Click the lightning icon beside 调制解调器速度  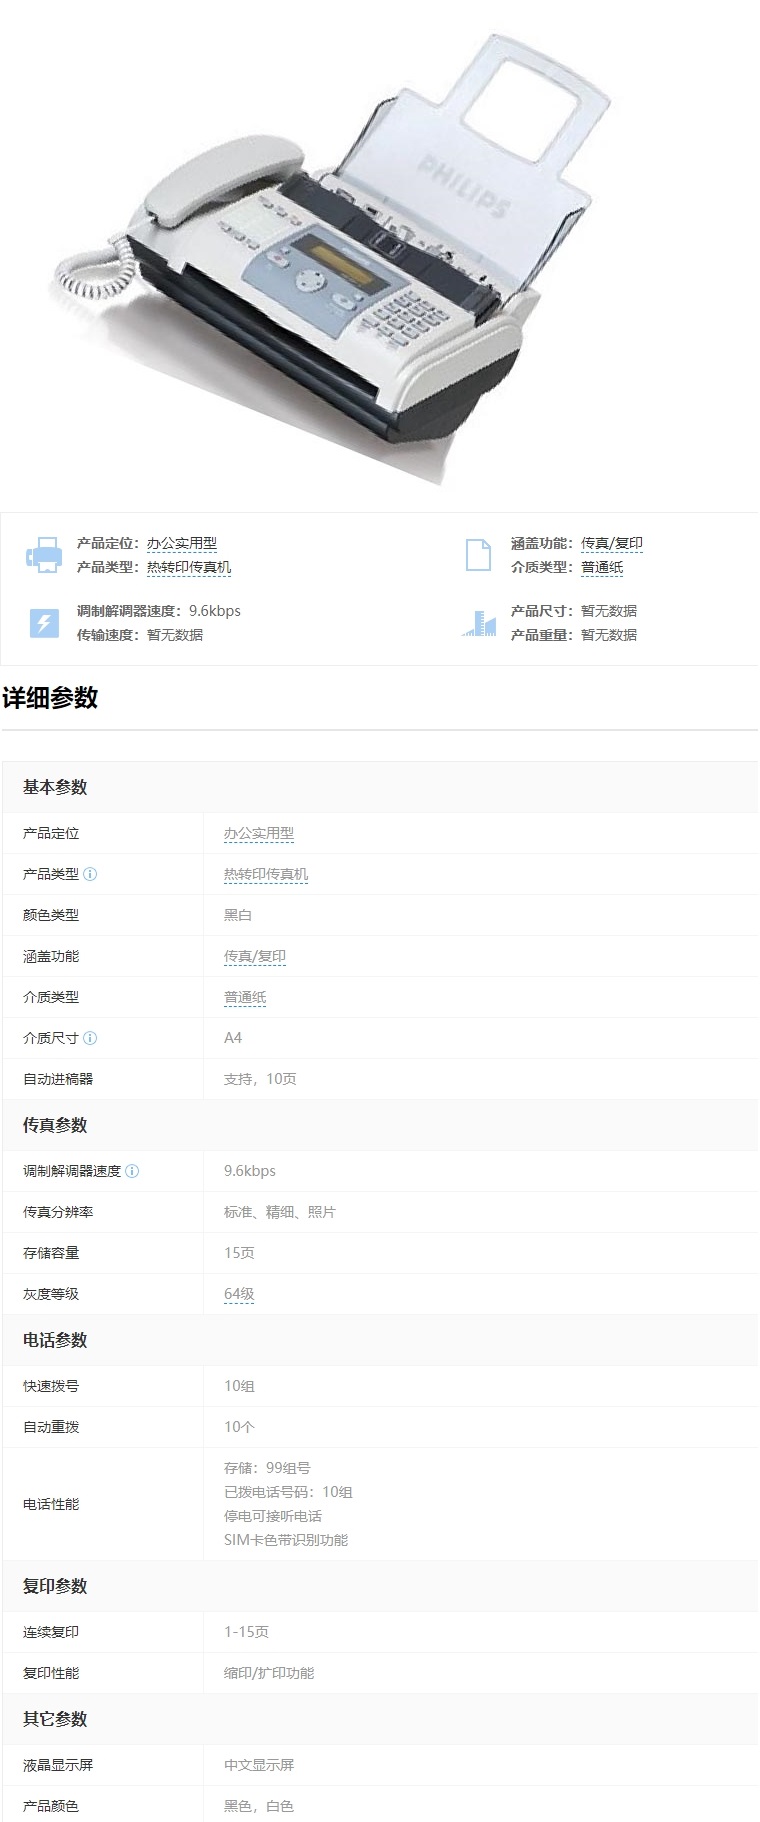point(43,623)
